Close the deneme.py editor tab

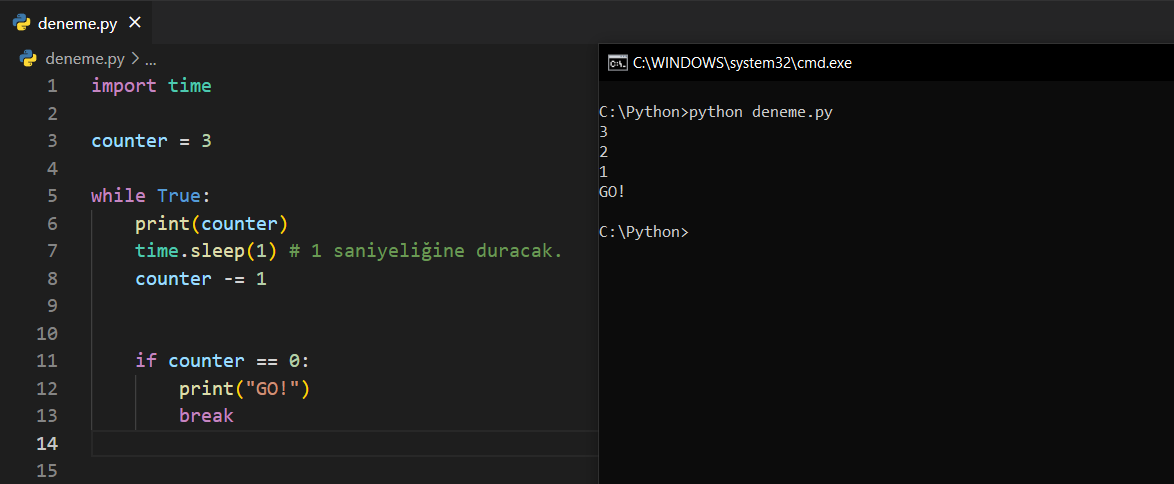click(135, 23)
